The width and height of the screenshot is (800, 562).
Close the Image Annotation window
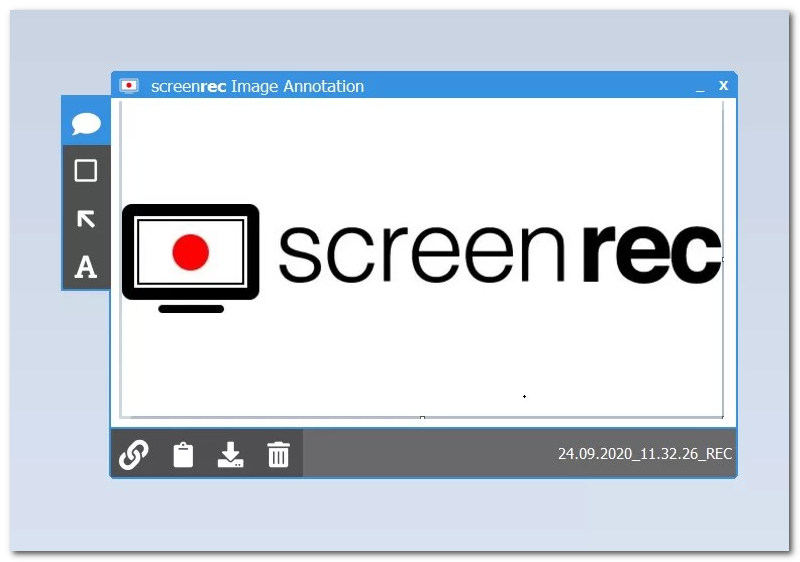coord(723,85)
